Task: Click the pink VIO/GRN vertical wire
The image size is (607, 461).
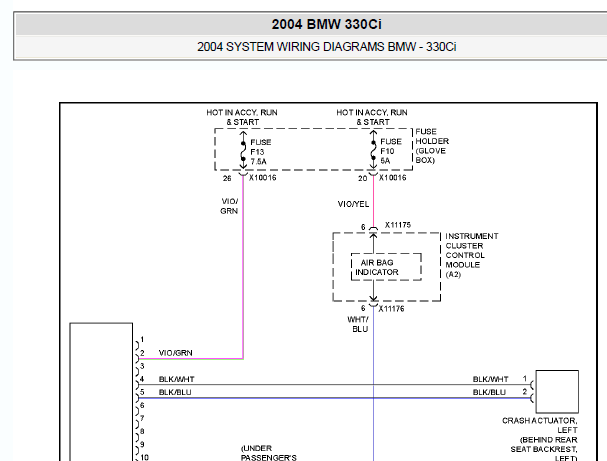Action: (x=243, y=267)
